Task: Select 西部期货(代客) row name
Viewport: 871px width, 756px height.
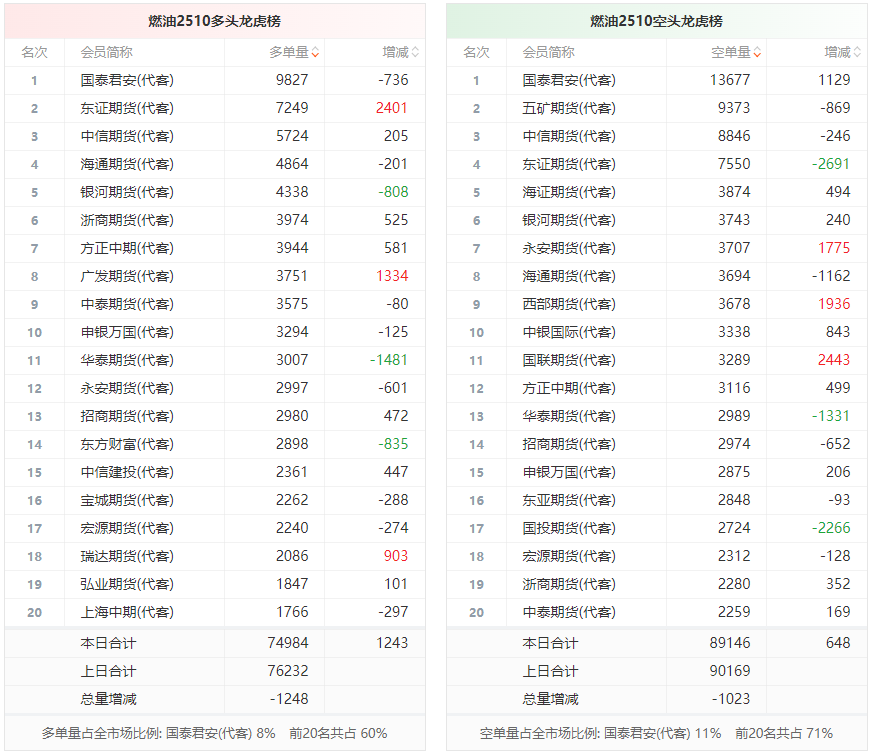Action: pyautogui.click(x=569, y=304)
